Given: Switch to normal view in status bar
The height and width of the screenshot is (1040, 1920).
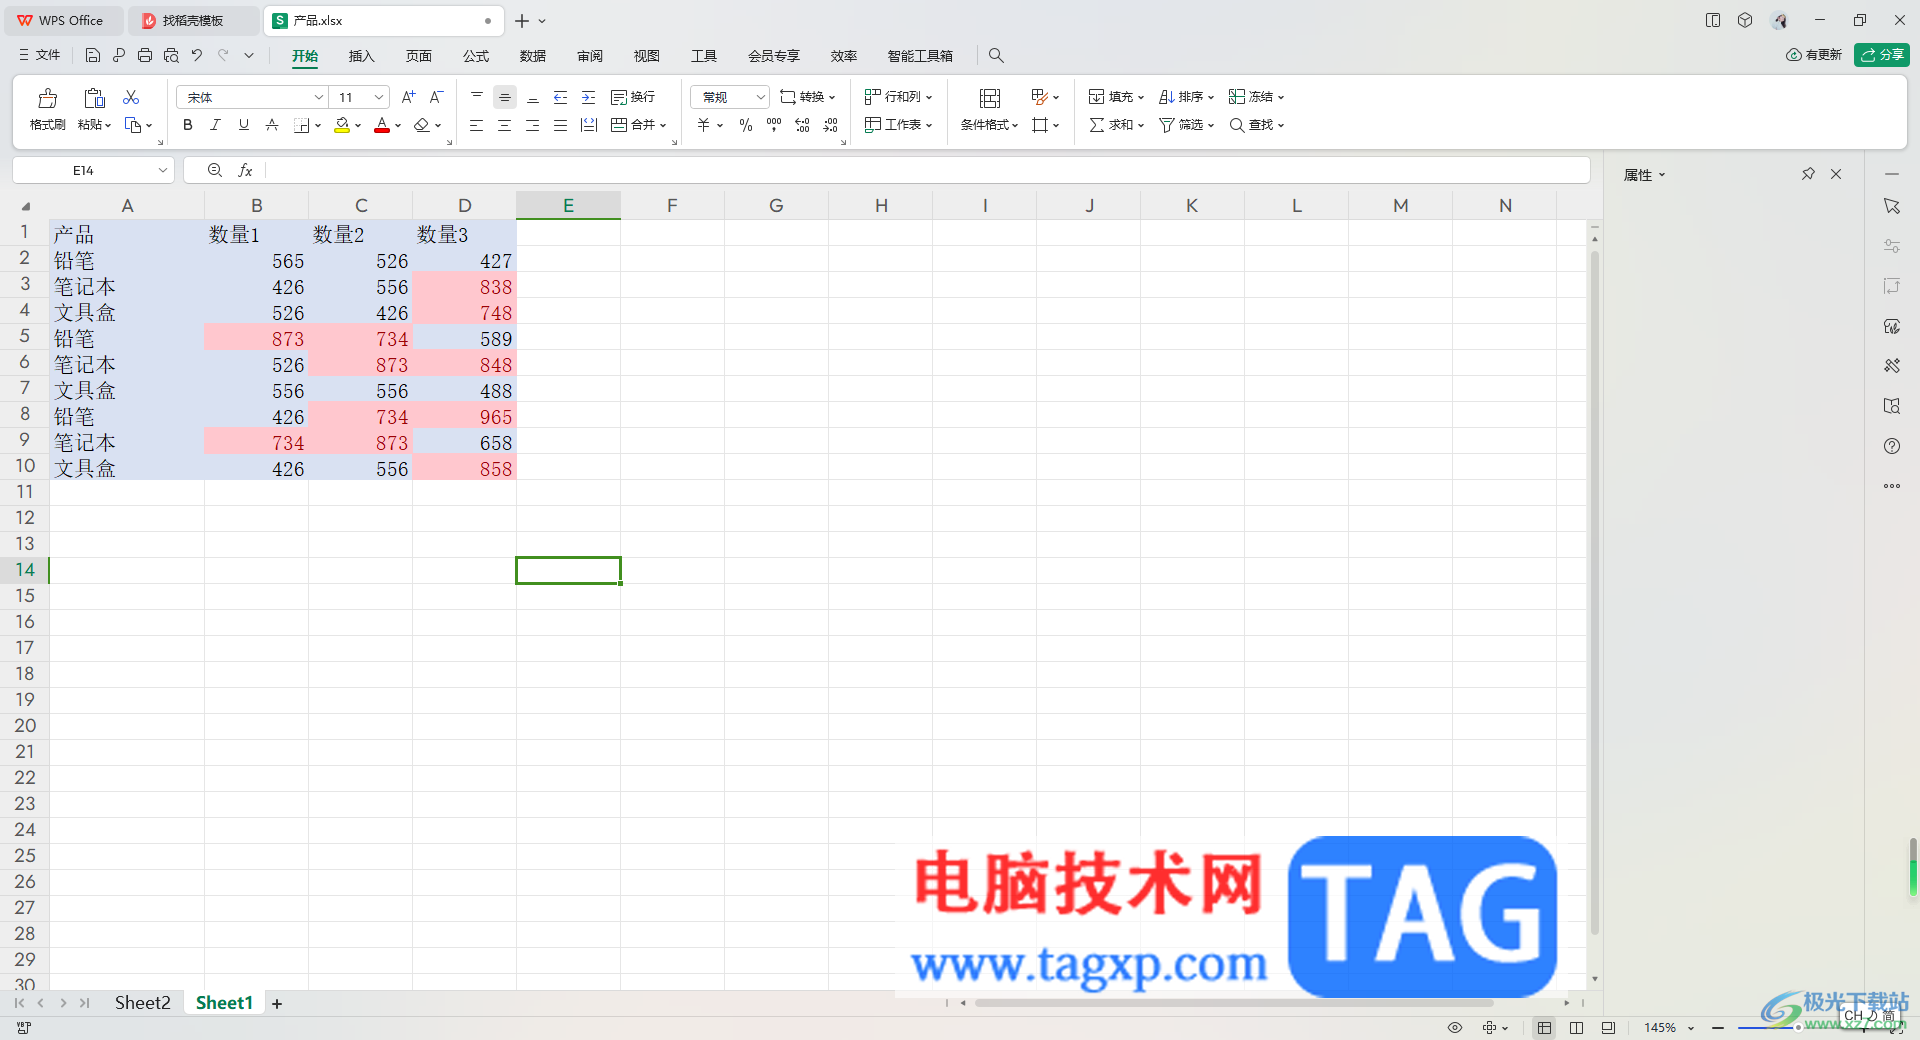Looking at the screenshot, I should click(x=1545, y=1027).
